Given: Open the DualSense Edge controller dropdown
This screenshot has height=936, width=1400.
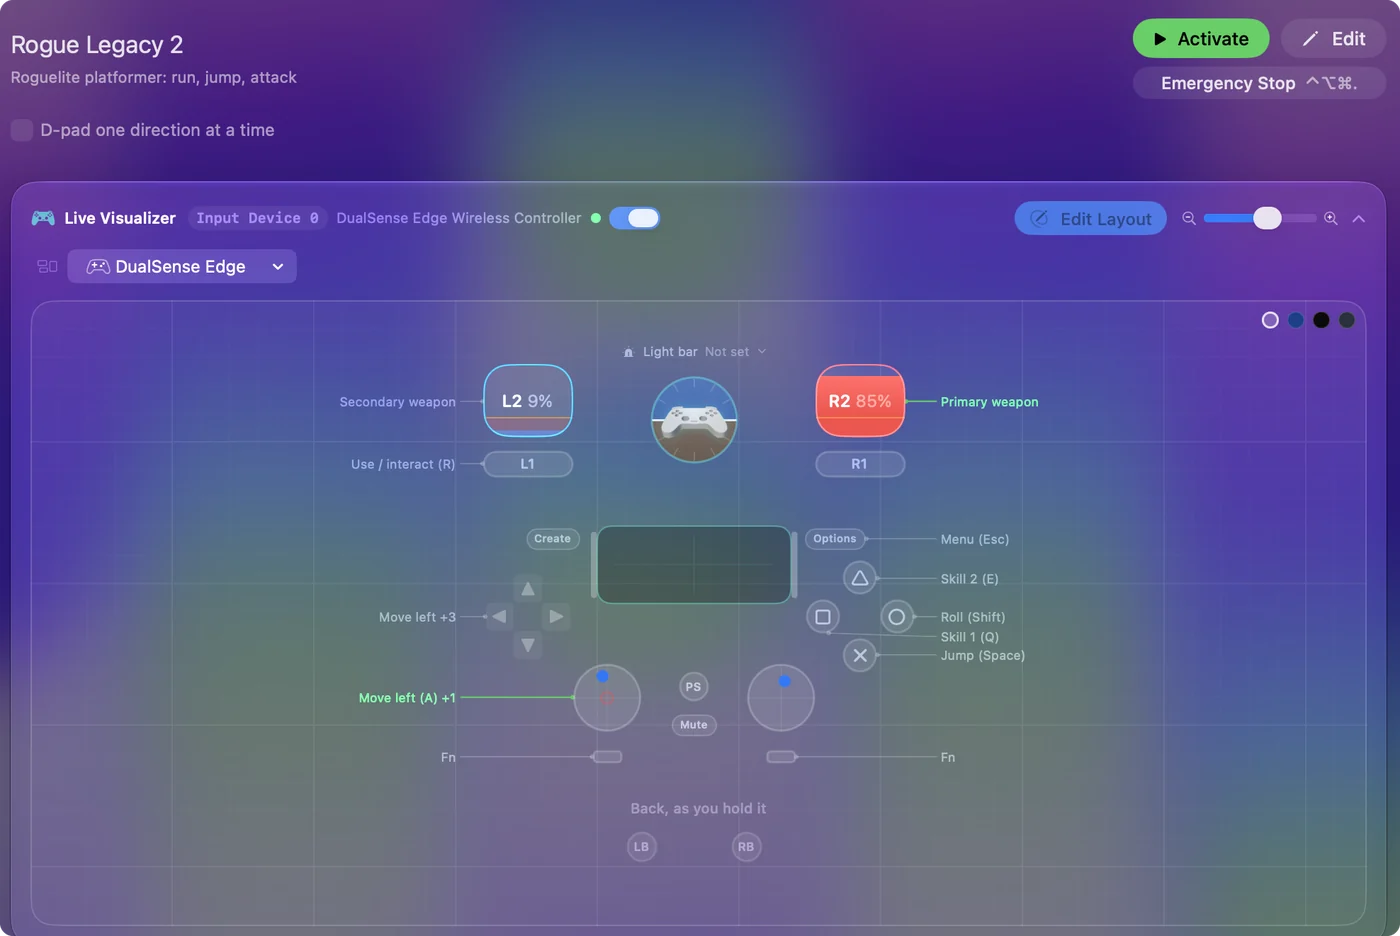Looking at the screenshot, I should pyautogui.click(x=182, y=266).
